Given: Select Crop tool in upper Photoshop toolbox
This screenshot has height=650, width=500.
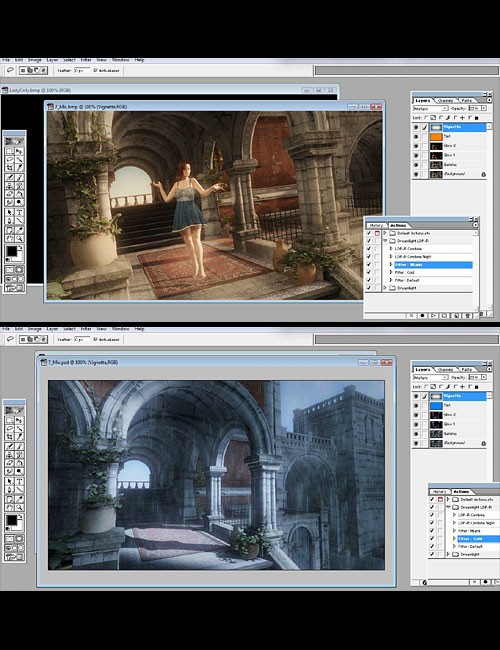Looking at the screenshot, I should point(10,167).
